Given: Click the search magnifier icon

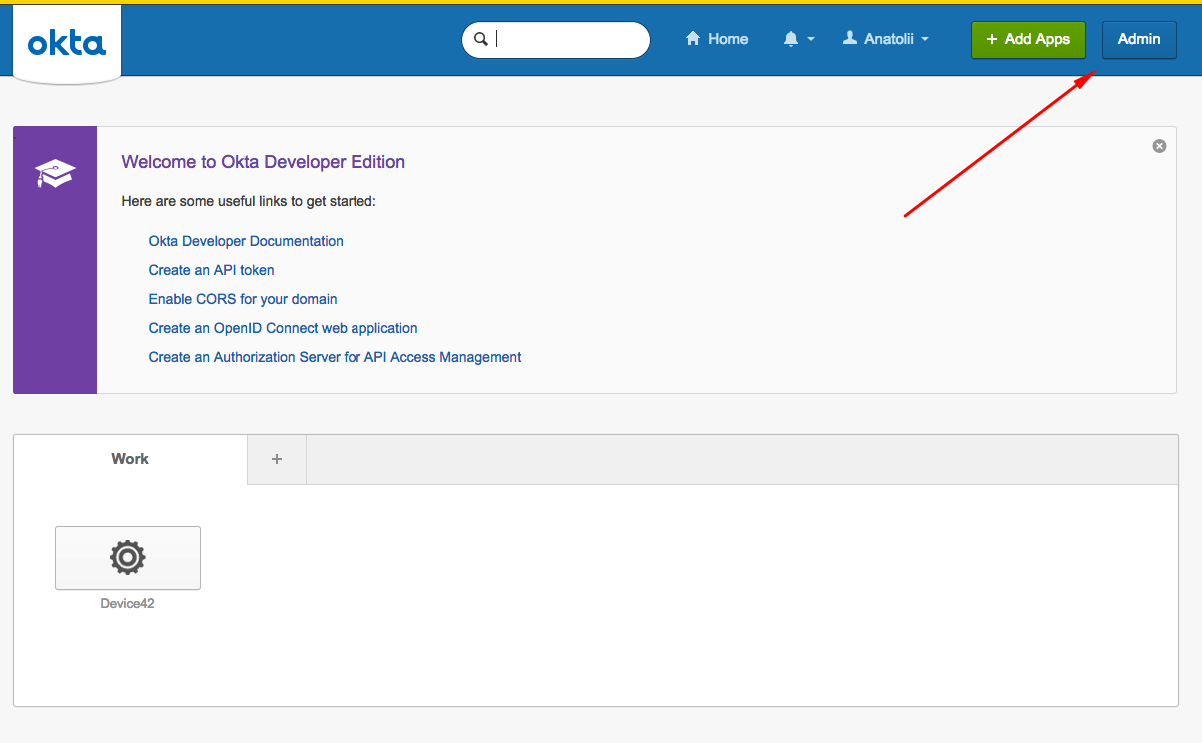Looking at the screenshot, I should (x=481, y=39).
